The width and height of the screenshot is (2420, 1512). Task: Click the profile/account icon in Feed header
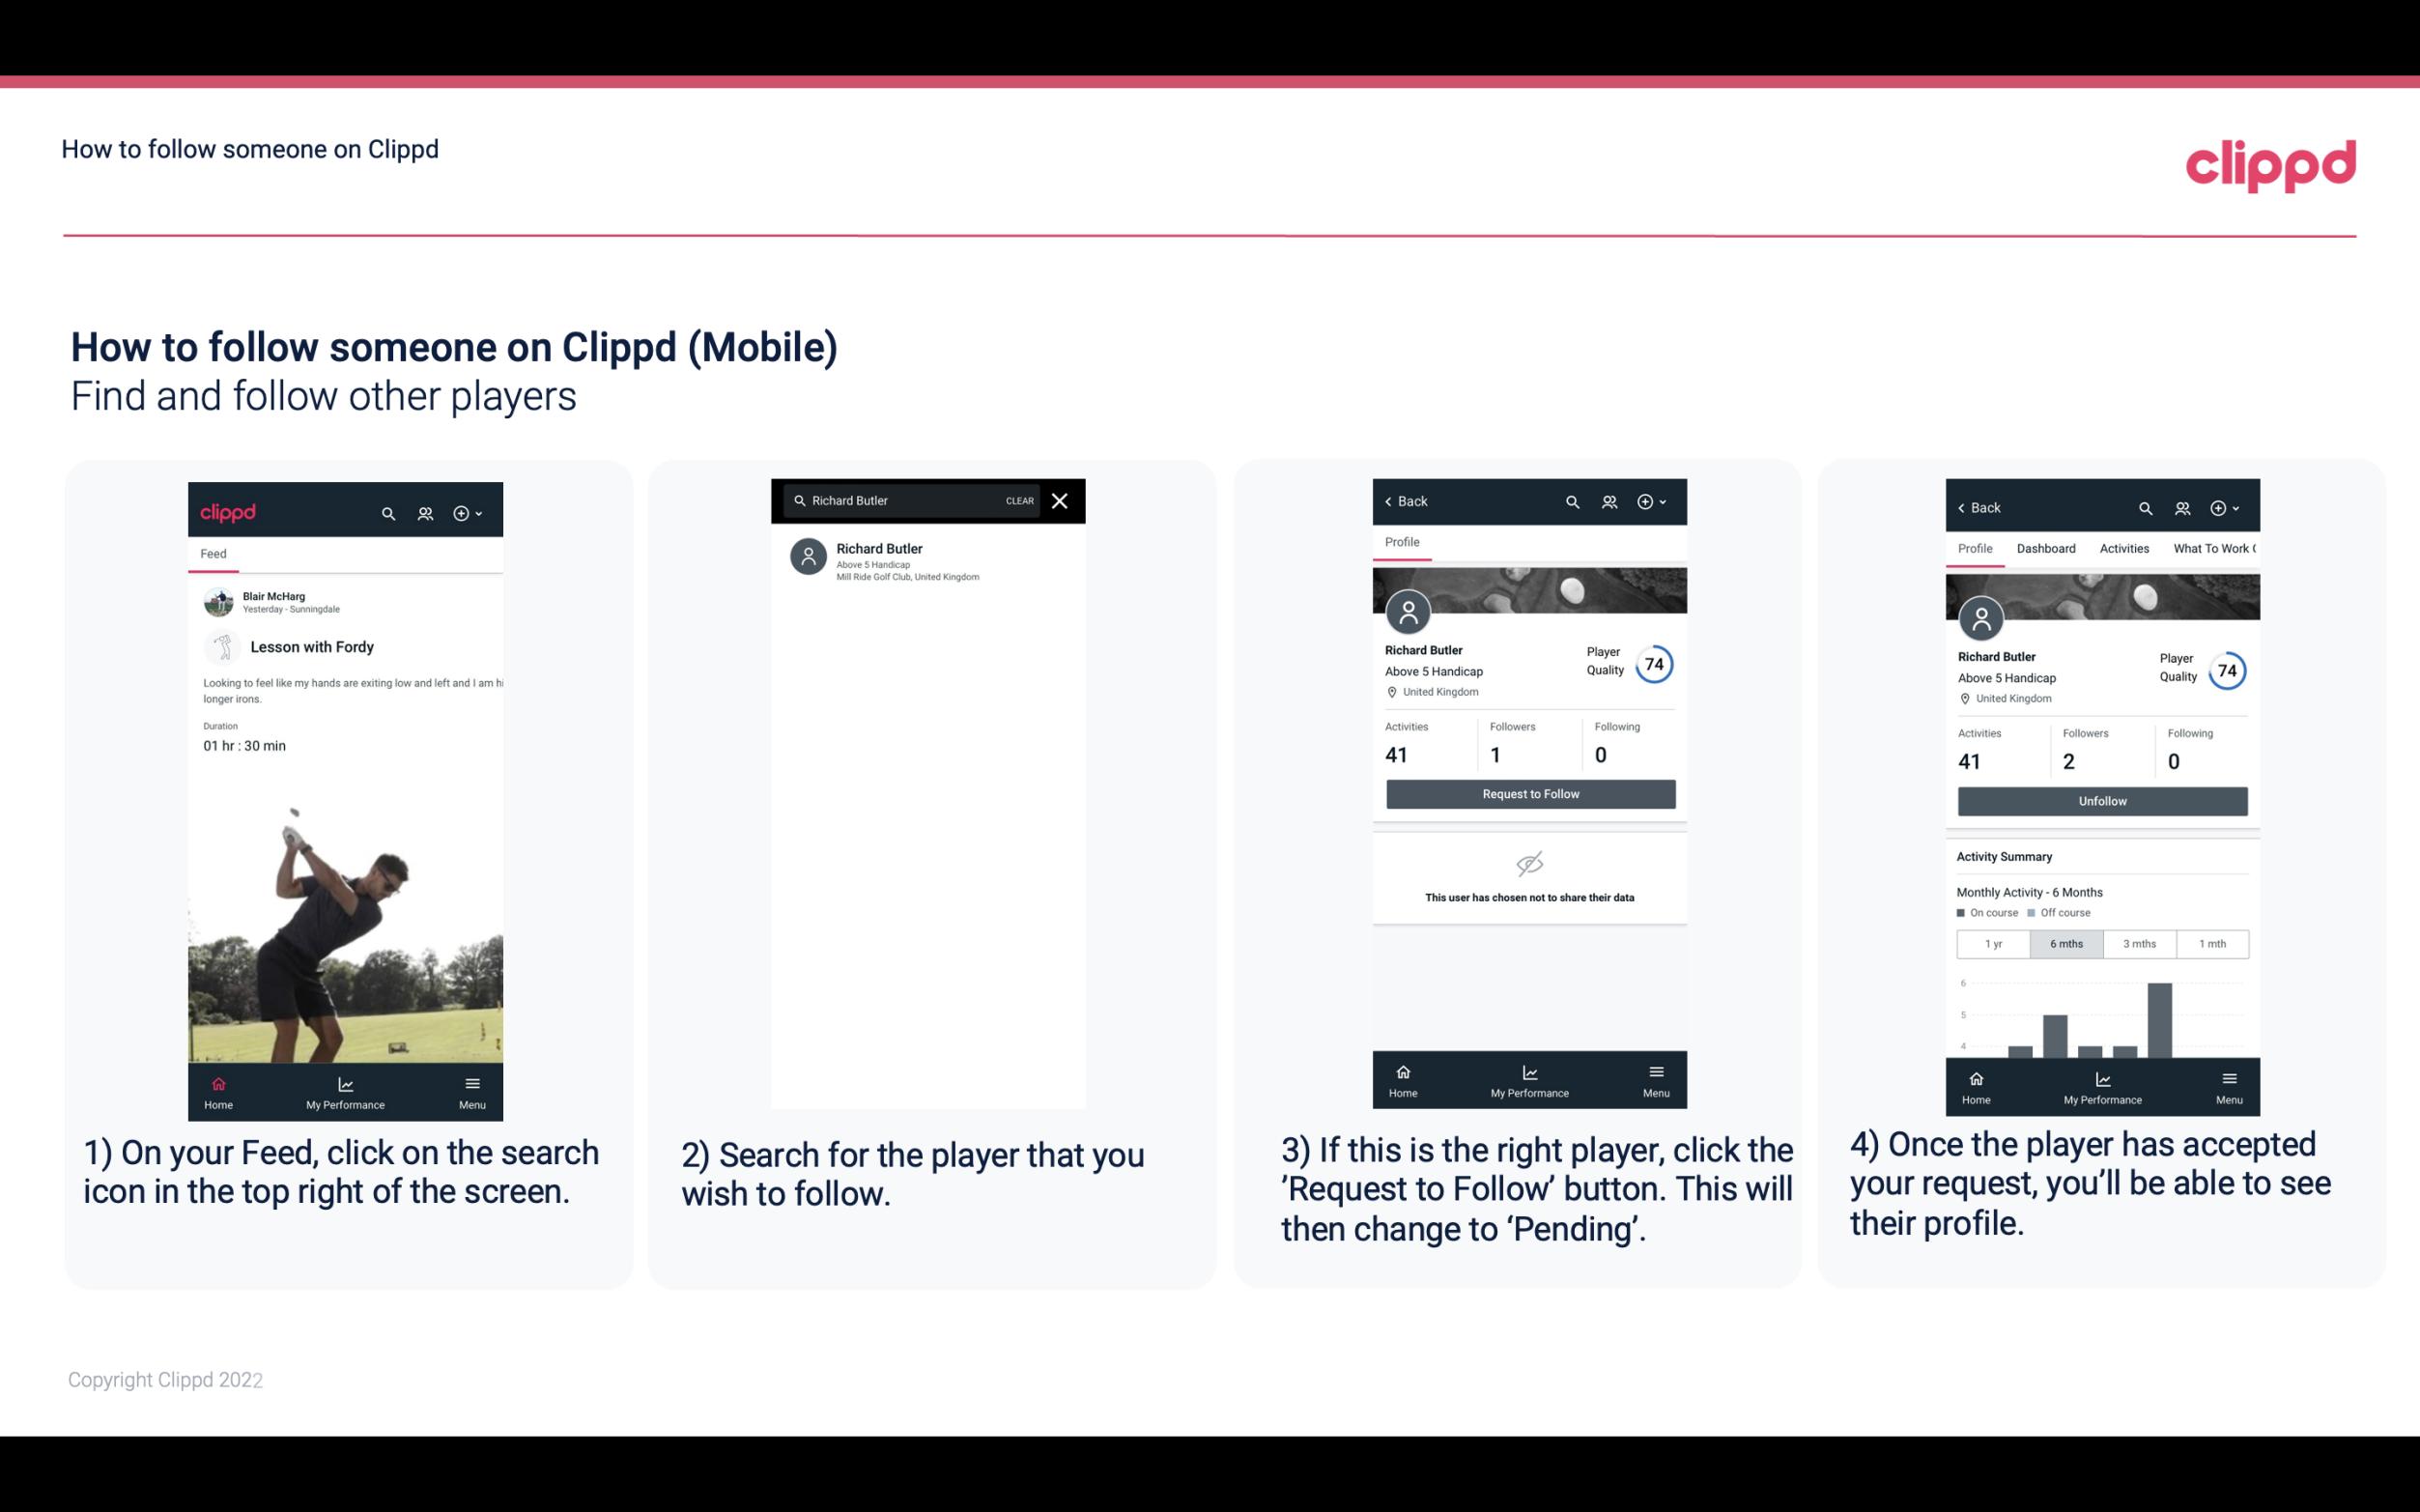423,512
